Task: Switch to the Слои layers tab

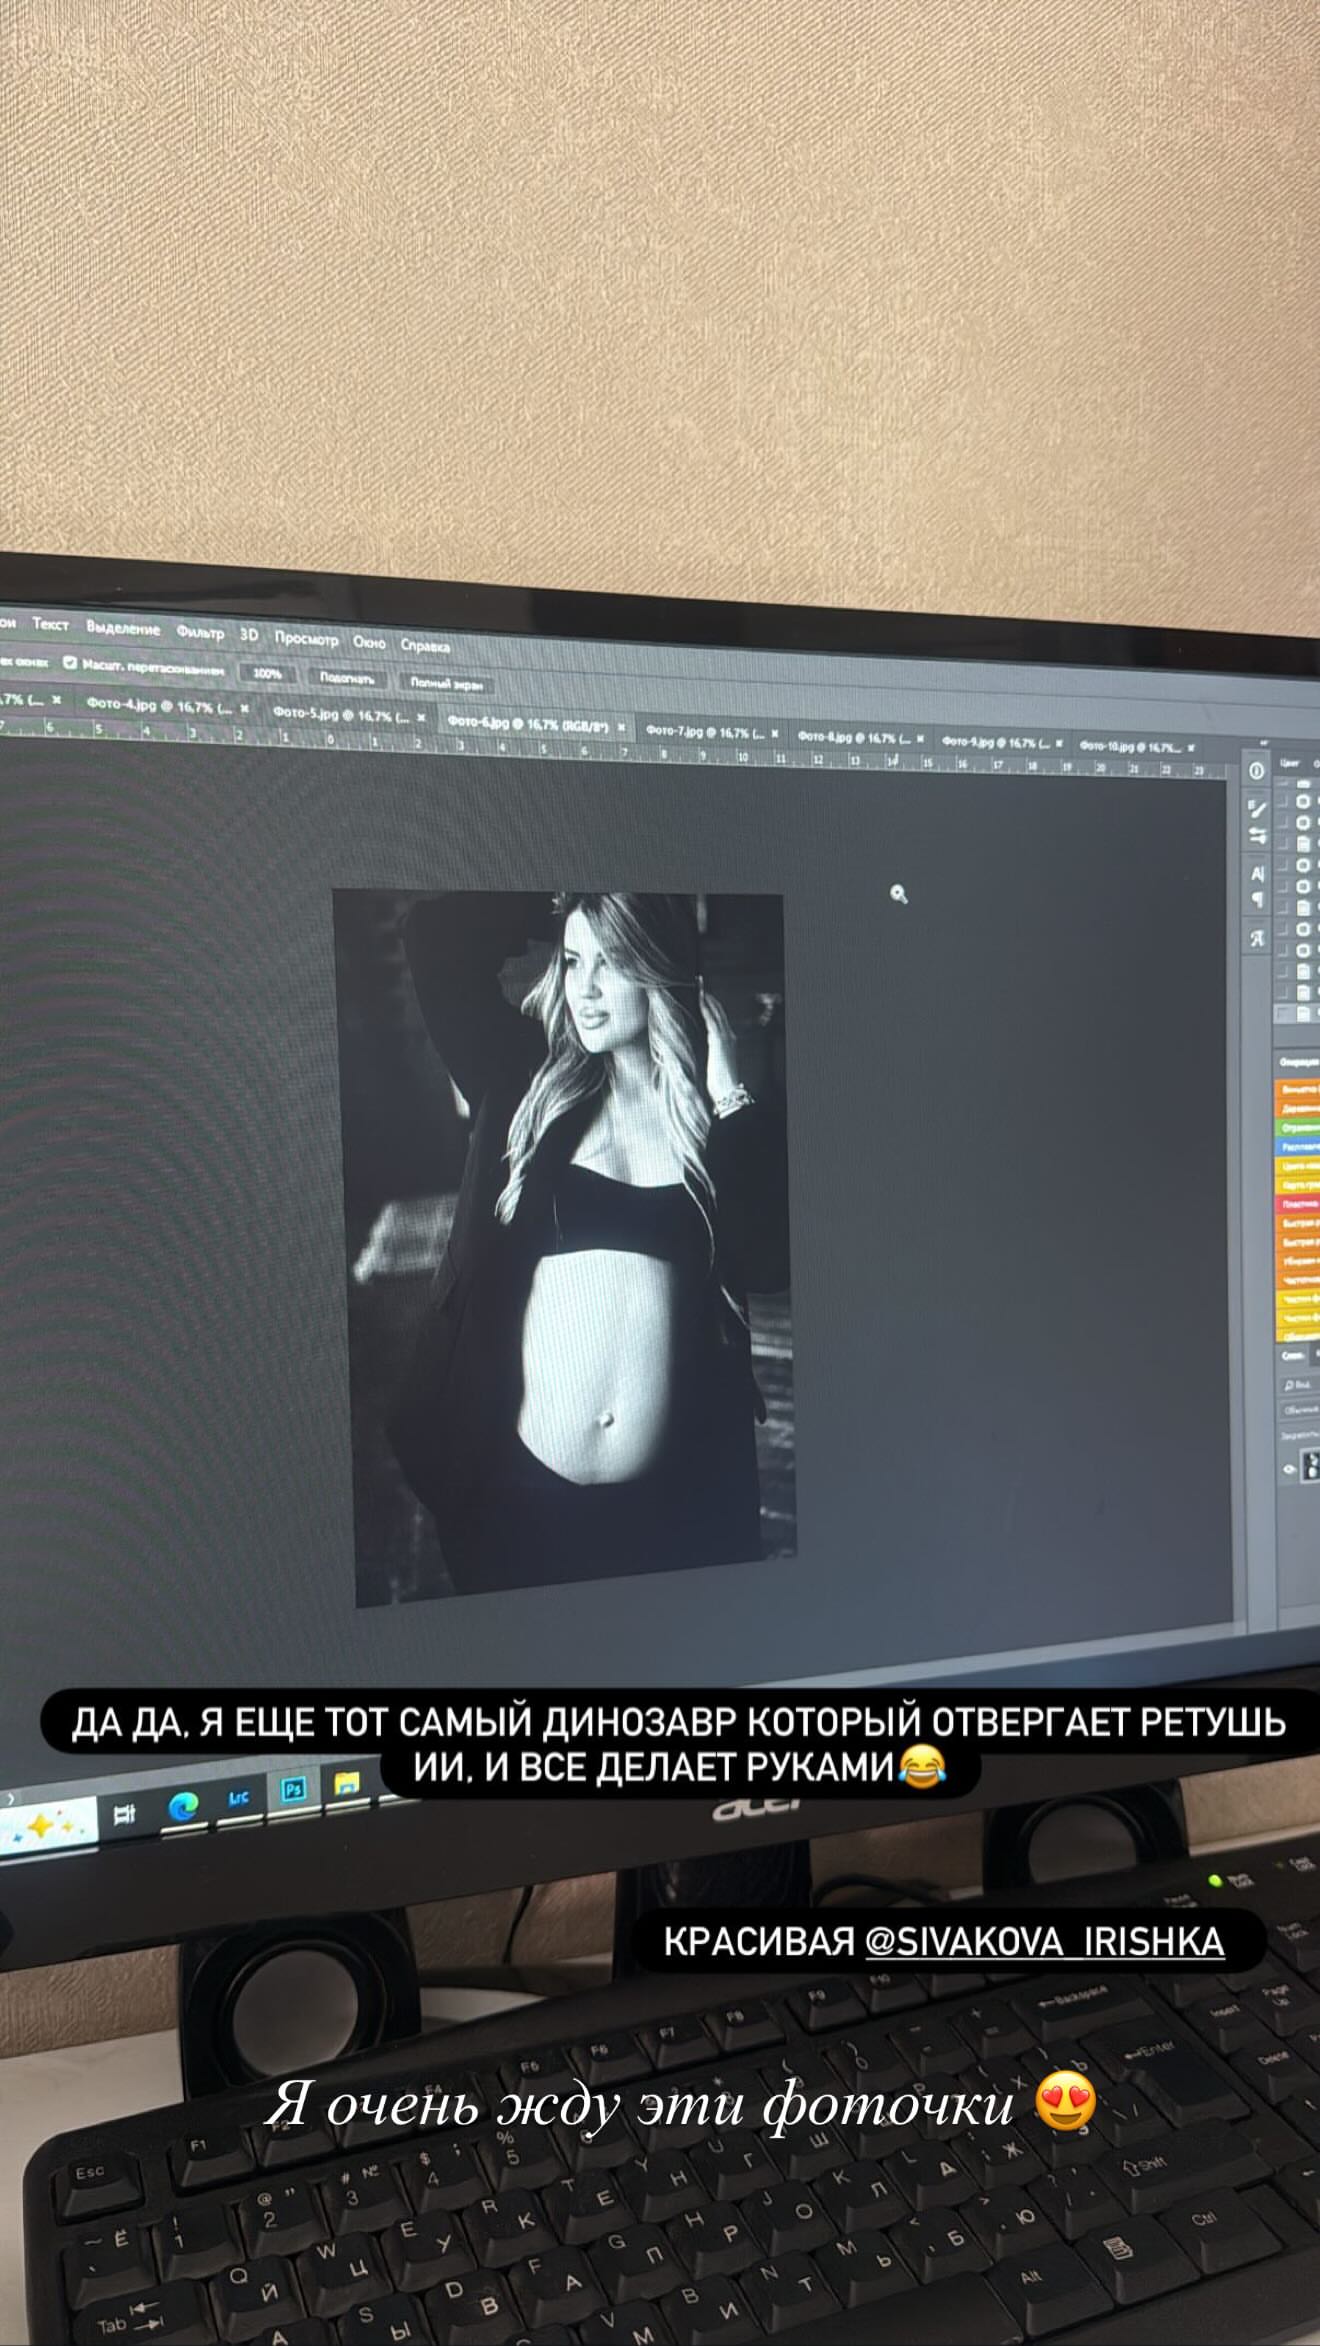Action: tap(1292, 1356)
